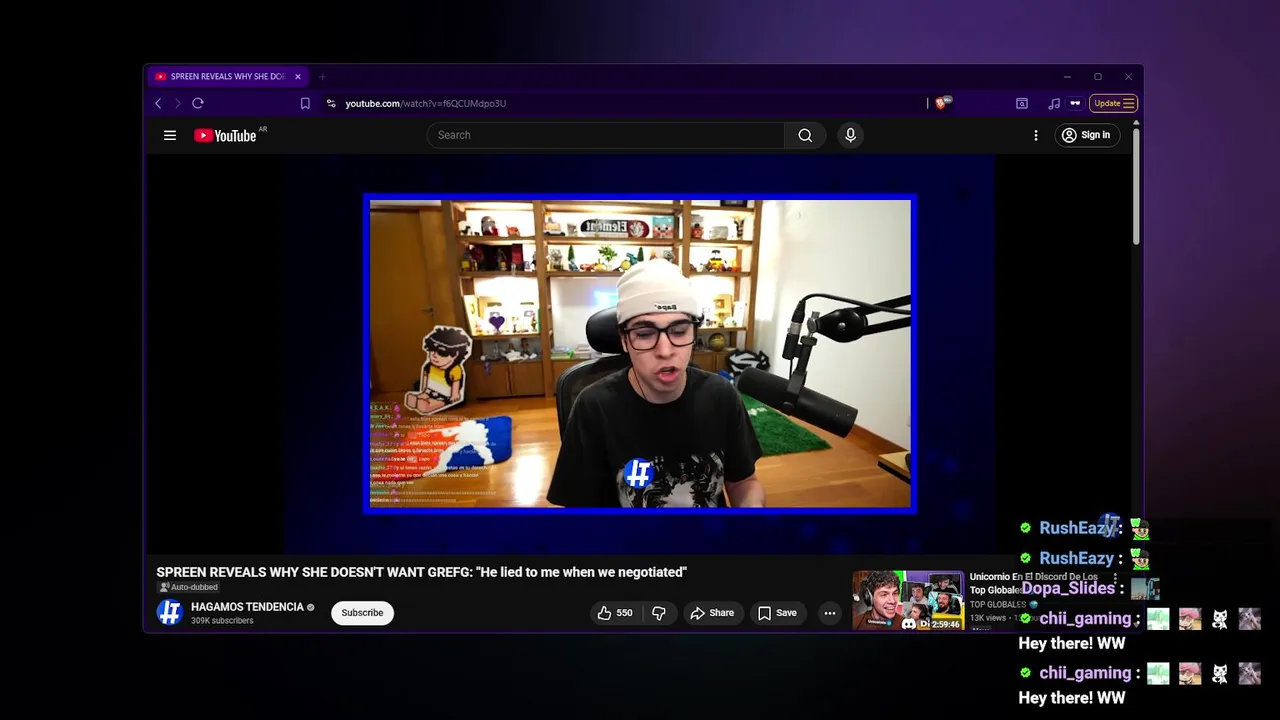1280x720 pixels.
Task: Open the Brave Shields lion icon
Action: tap(941, 103)
